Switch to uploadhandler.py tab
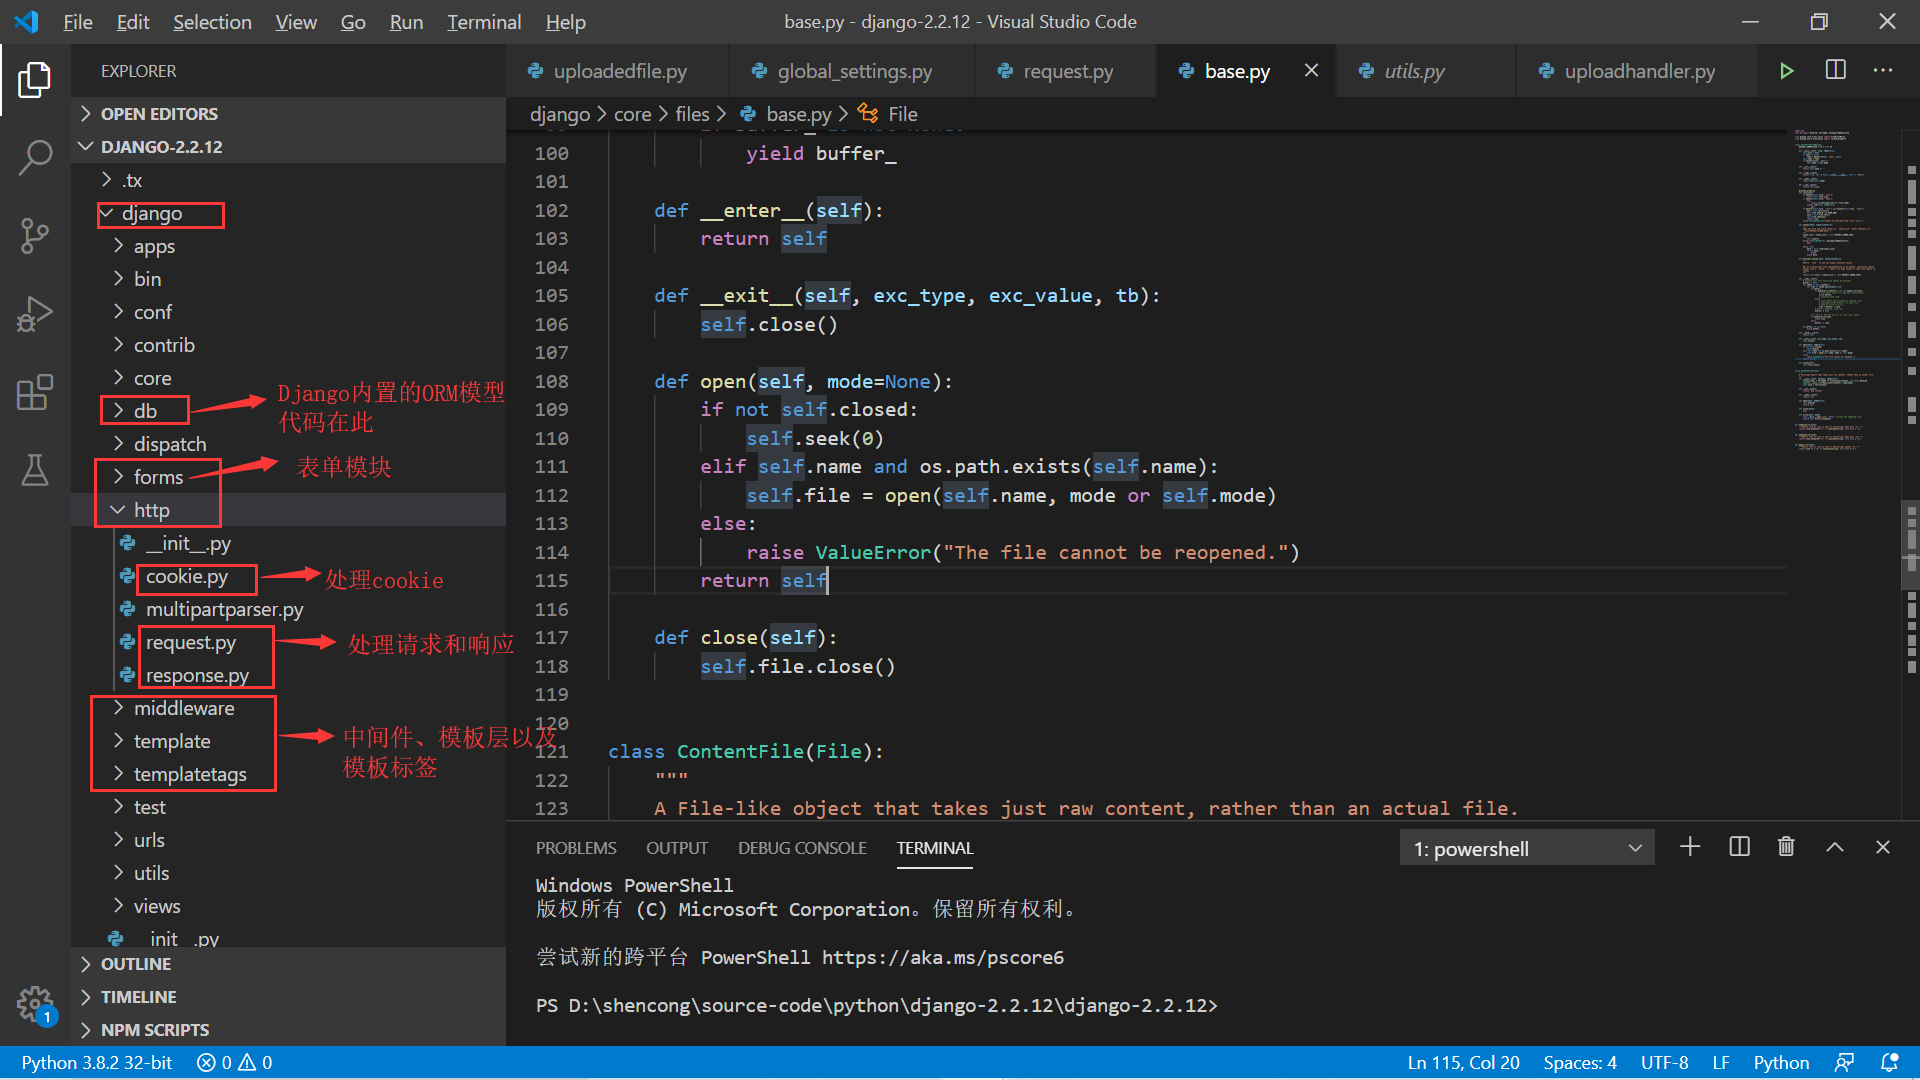 1639,71
